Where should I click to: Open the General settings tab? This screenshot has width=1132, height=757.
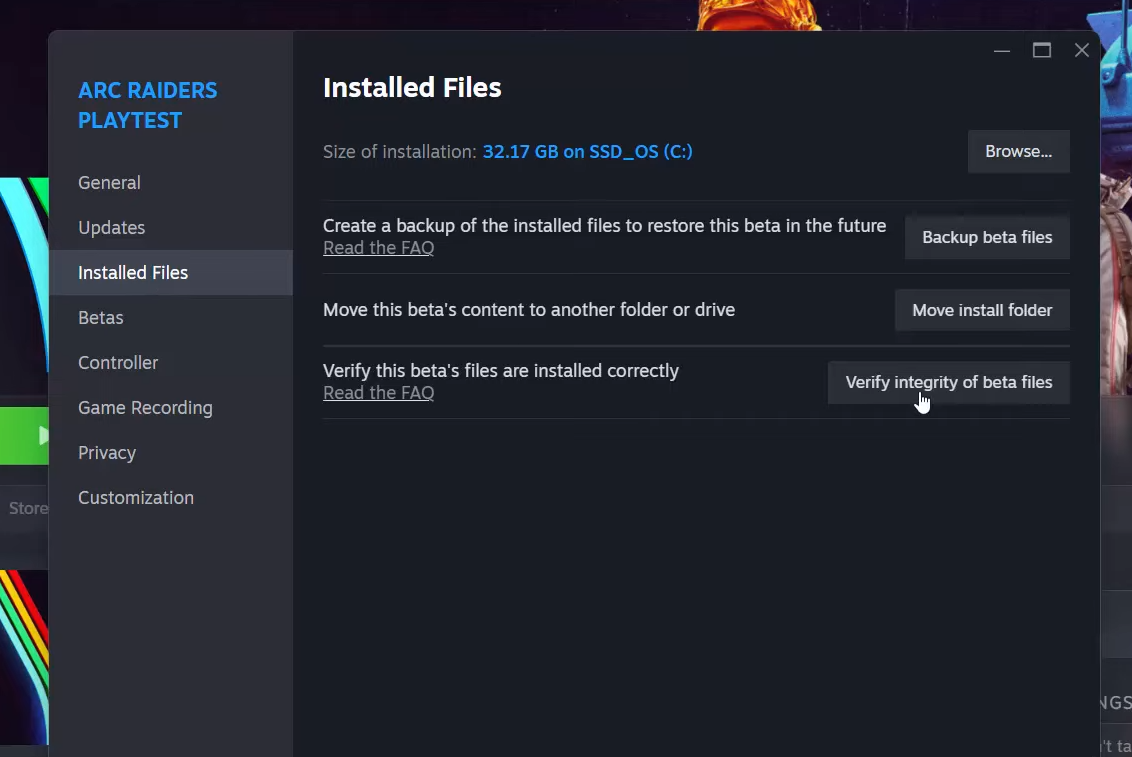pos(109,183)
